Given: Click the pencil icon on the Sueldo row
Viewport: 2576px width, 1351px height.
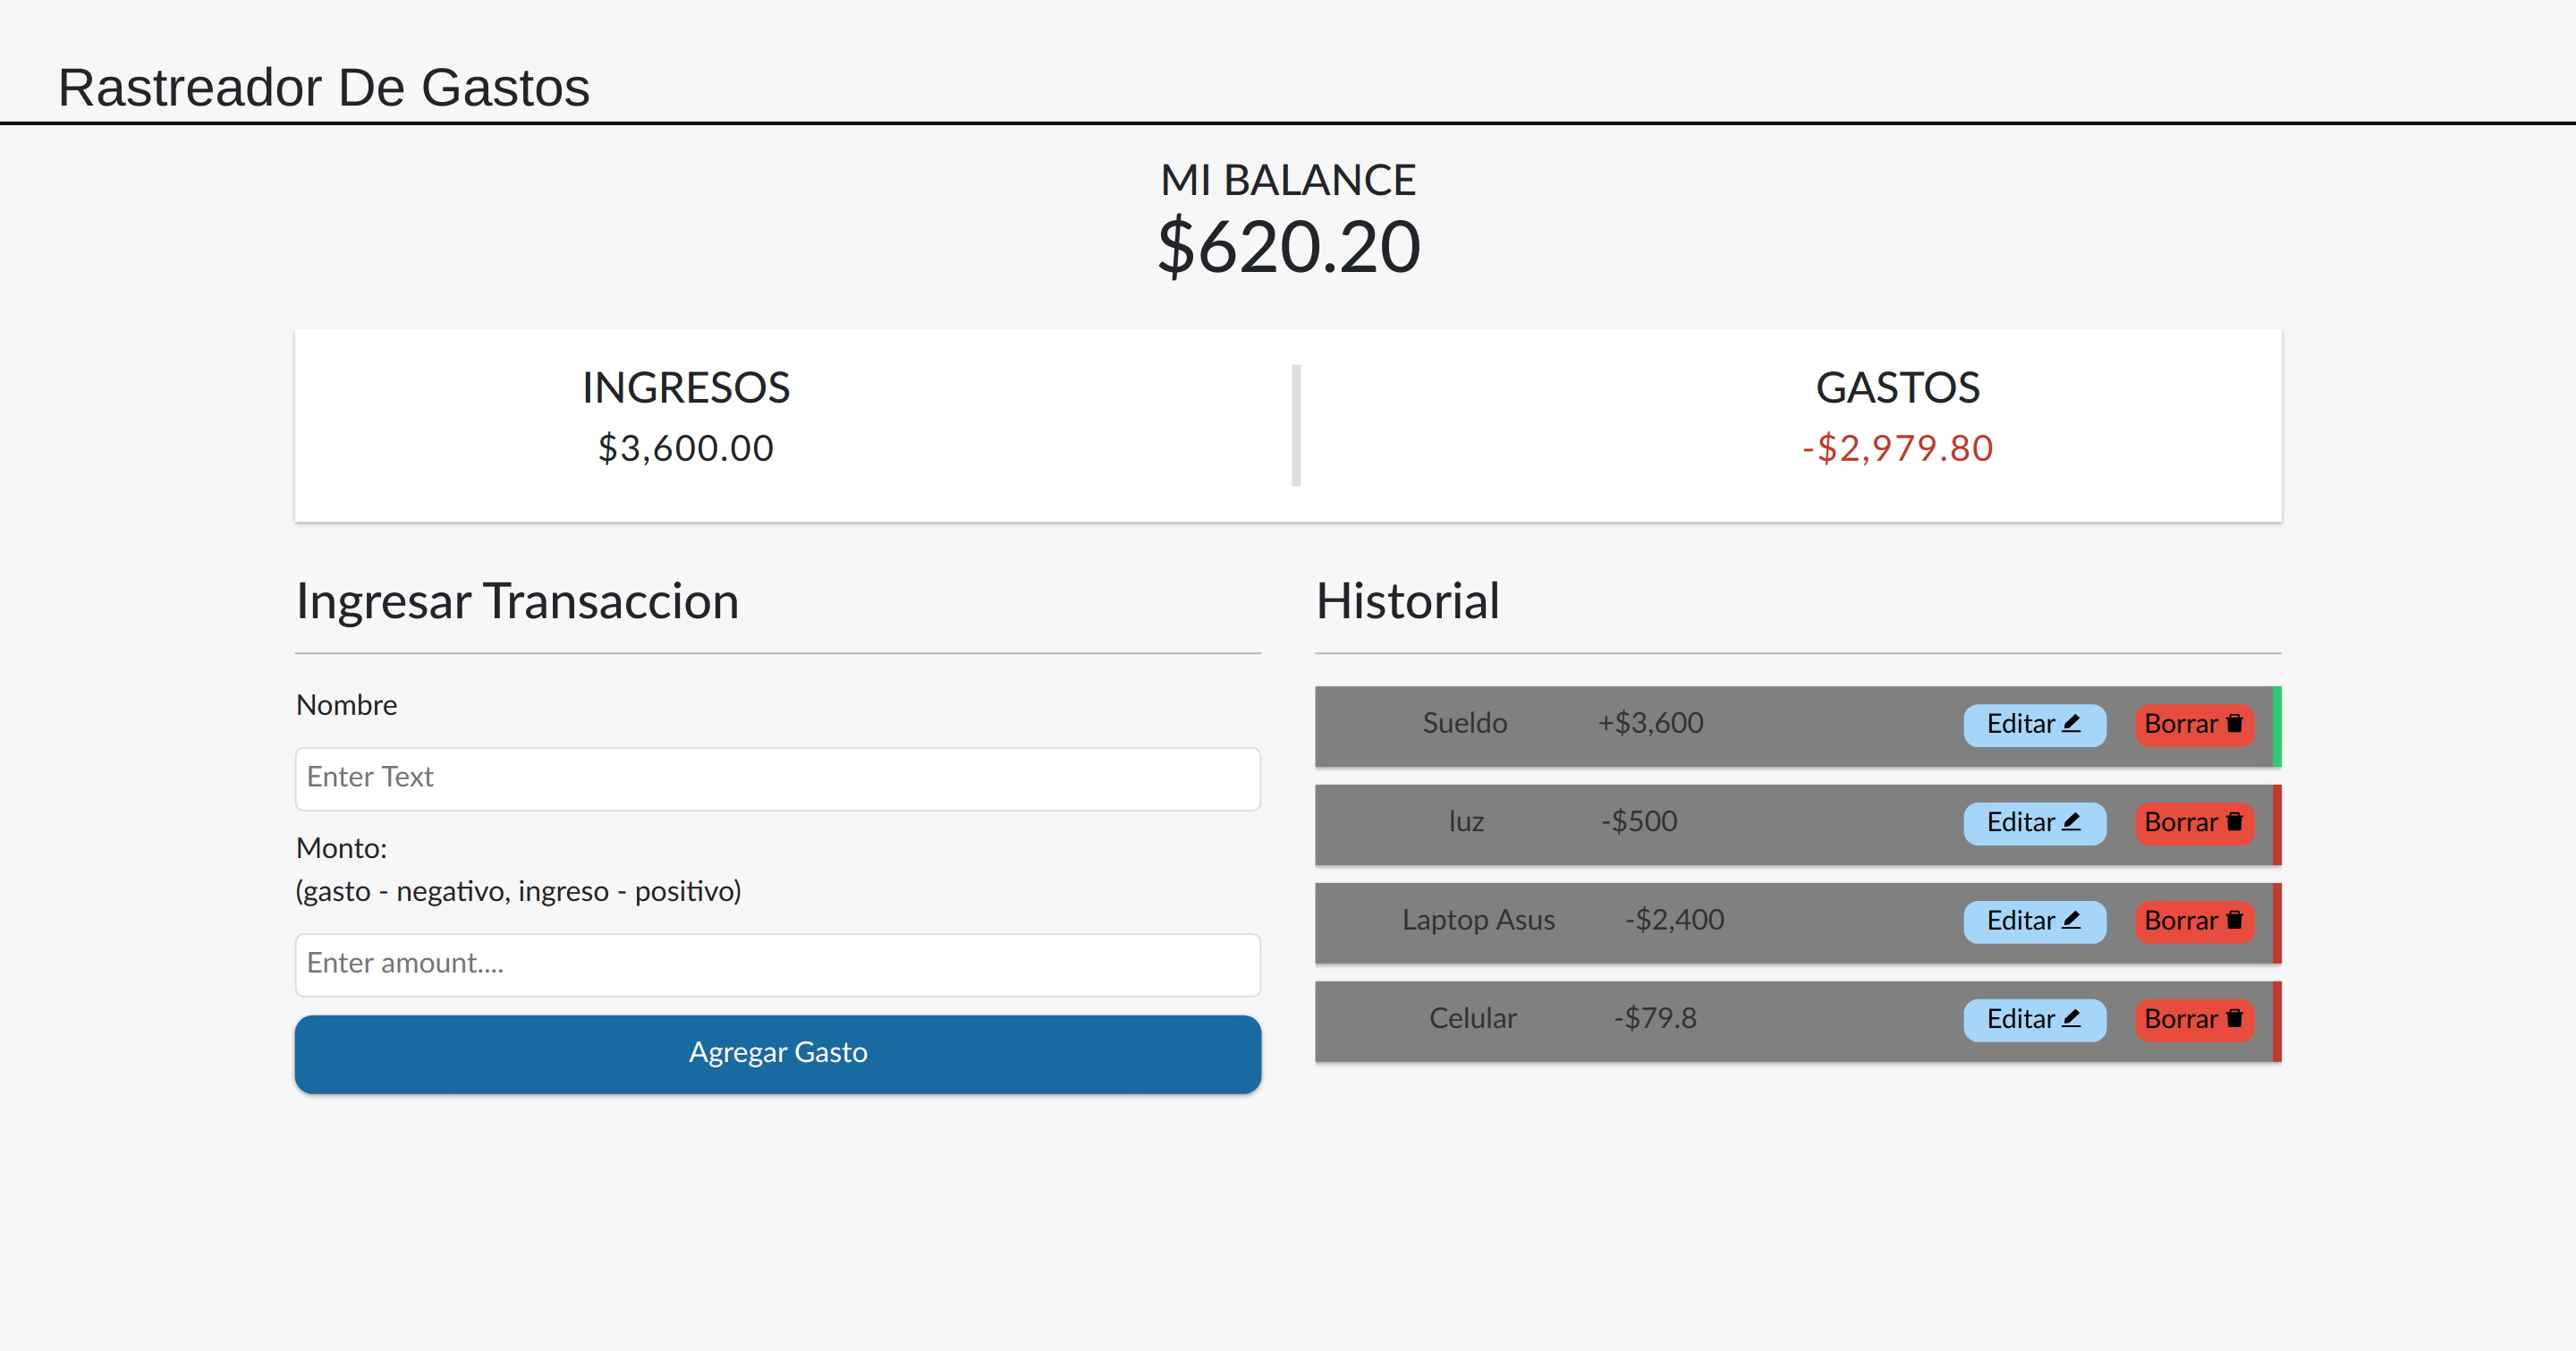Looking at the screenshot, I should coord(2071,723).
